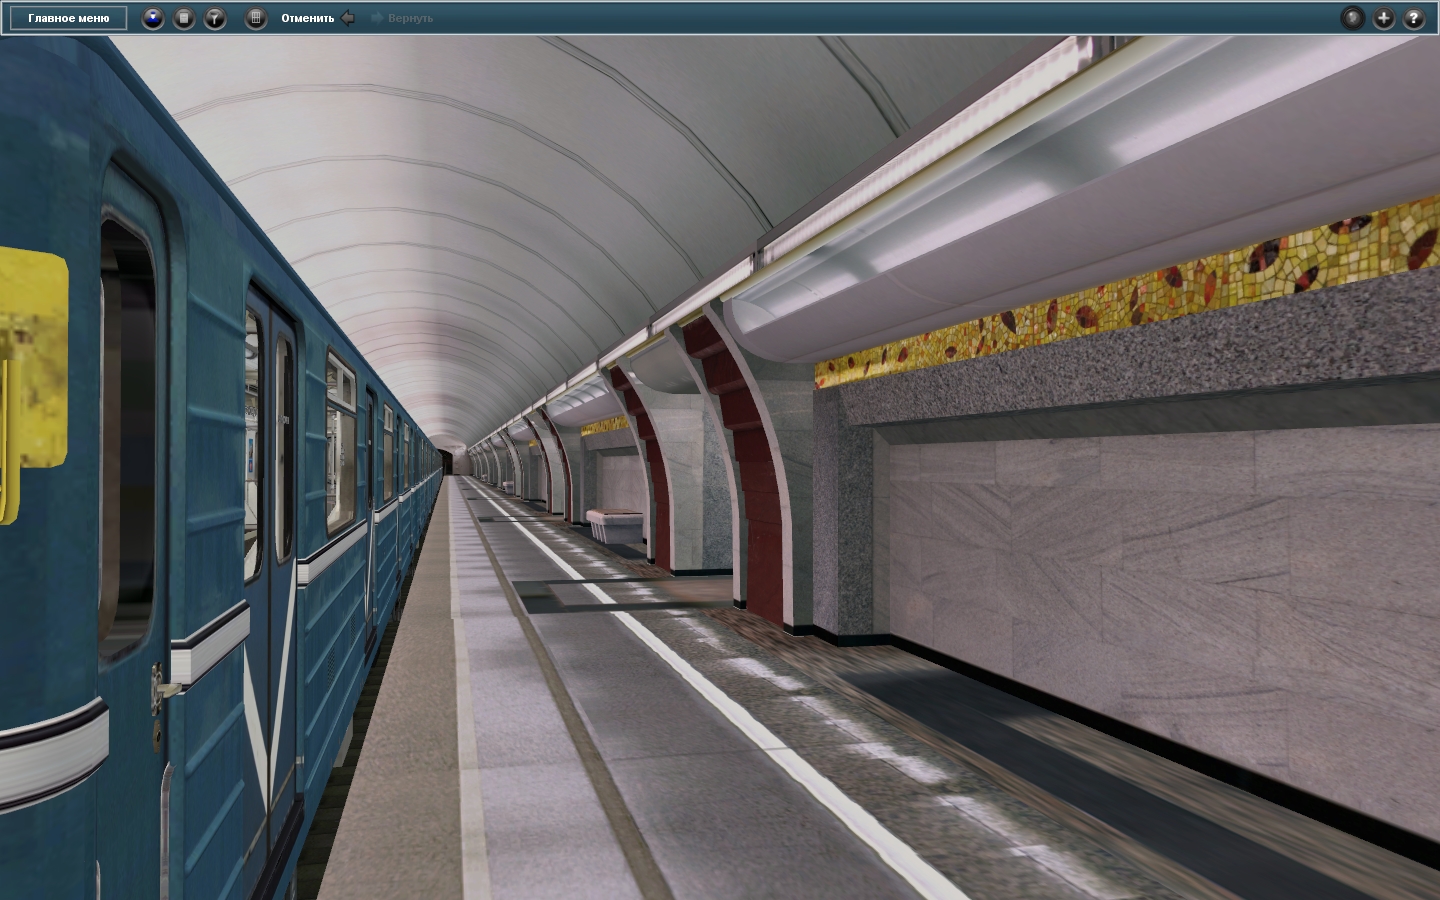Click the greyed Вернуть redo label
Image resolution: width=1440 pixels, height=900 pixels.
[410, 18]
